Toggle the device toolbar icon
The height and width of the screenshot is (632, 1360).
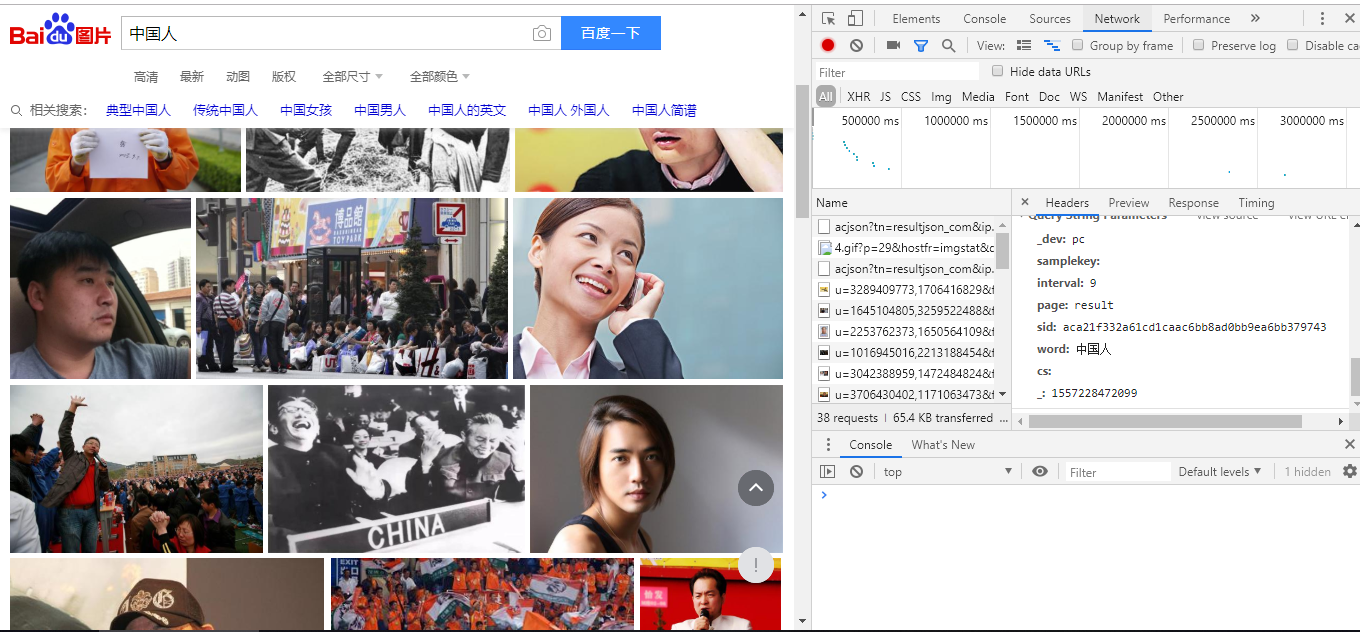point(854,17)
